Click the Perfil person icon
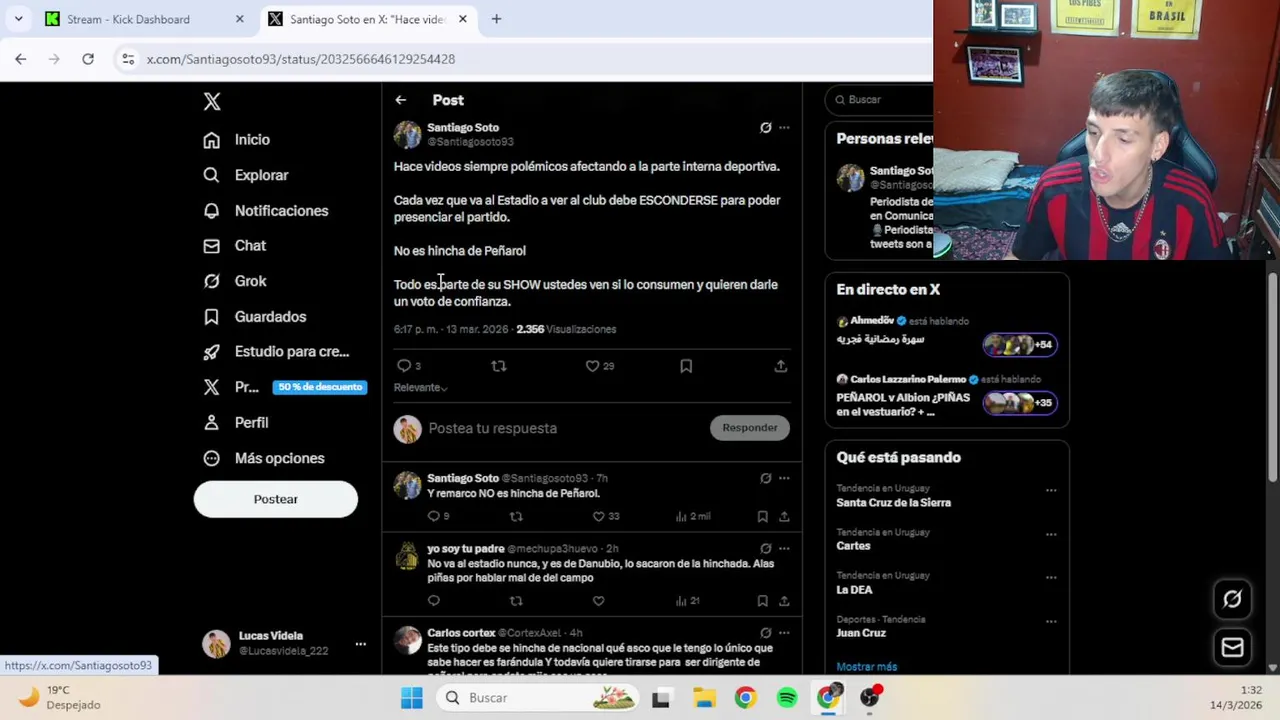 [211, 423]
